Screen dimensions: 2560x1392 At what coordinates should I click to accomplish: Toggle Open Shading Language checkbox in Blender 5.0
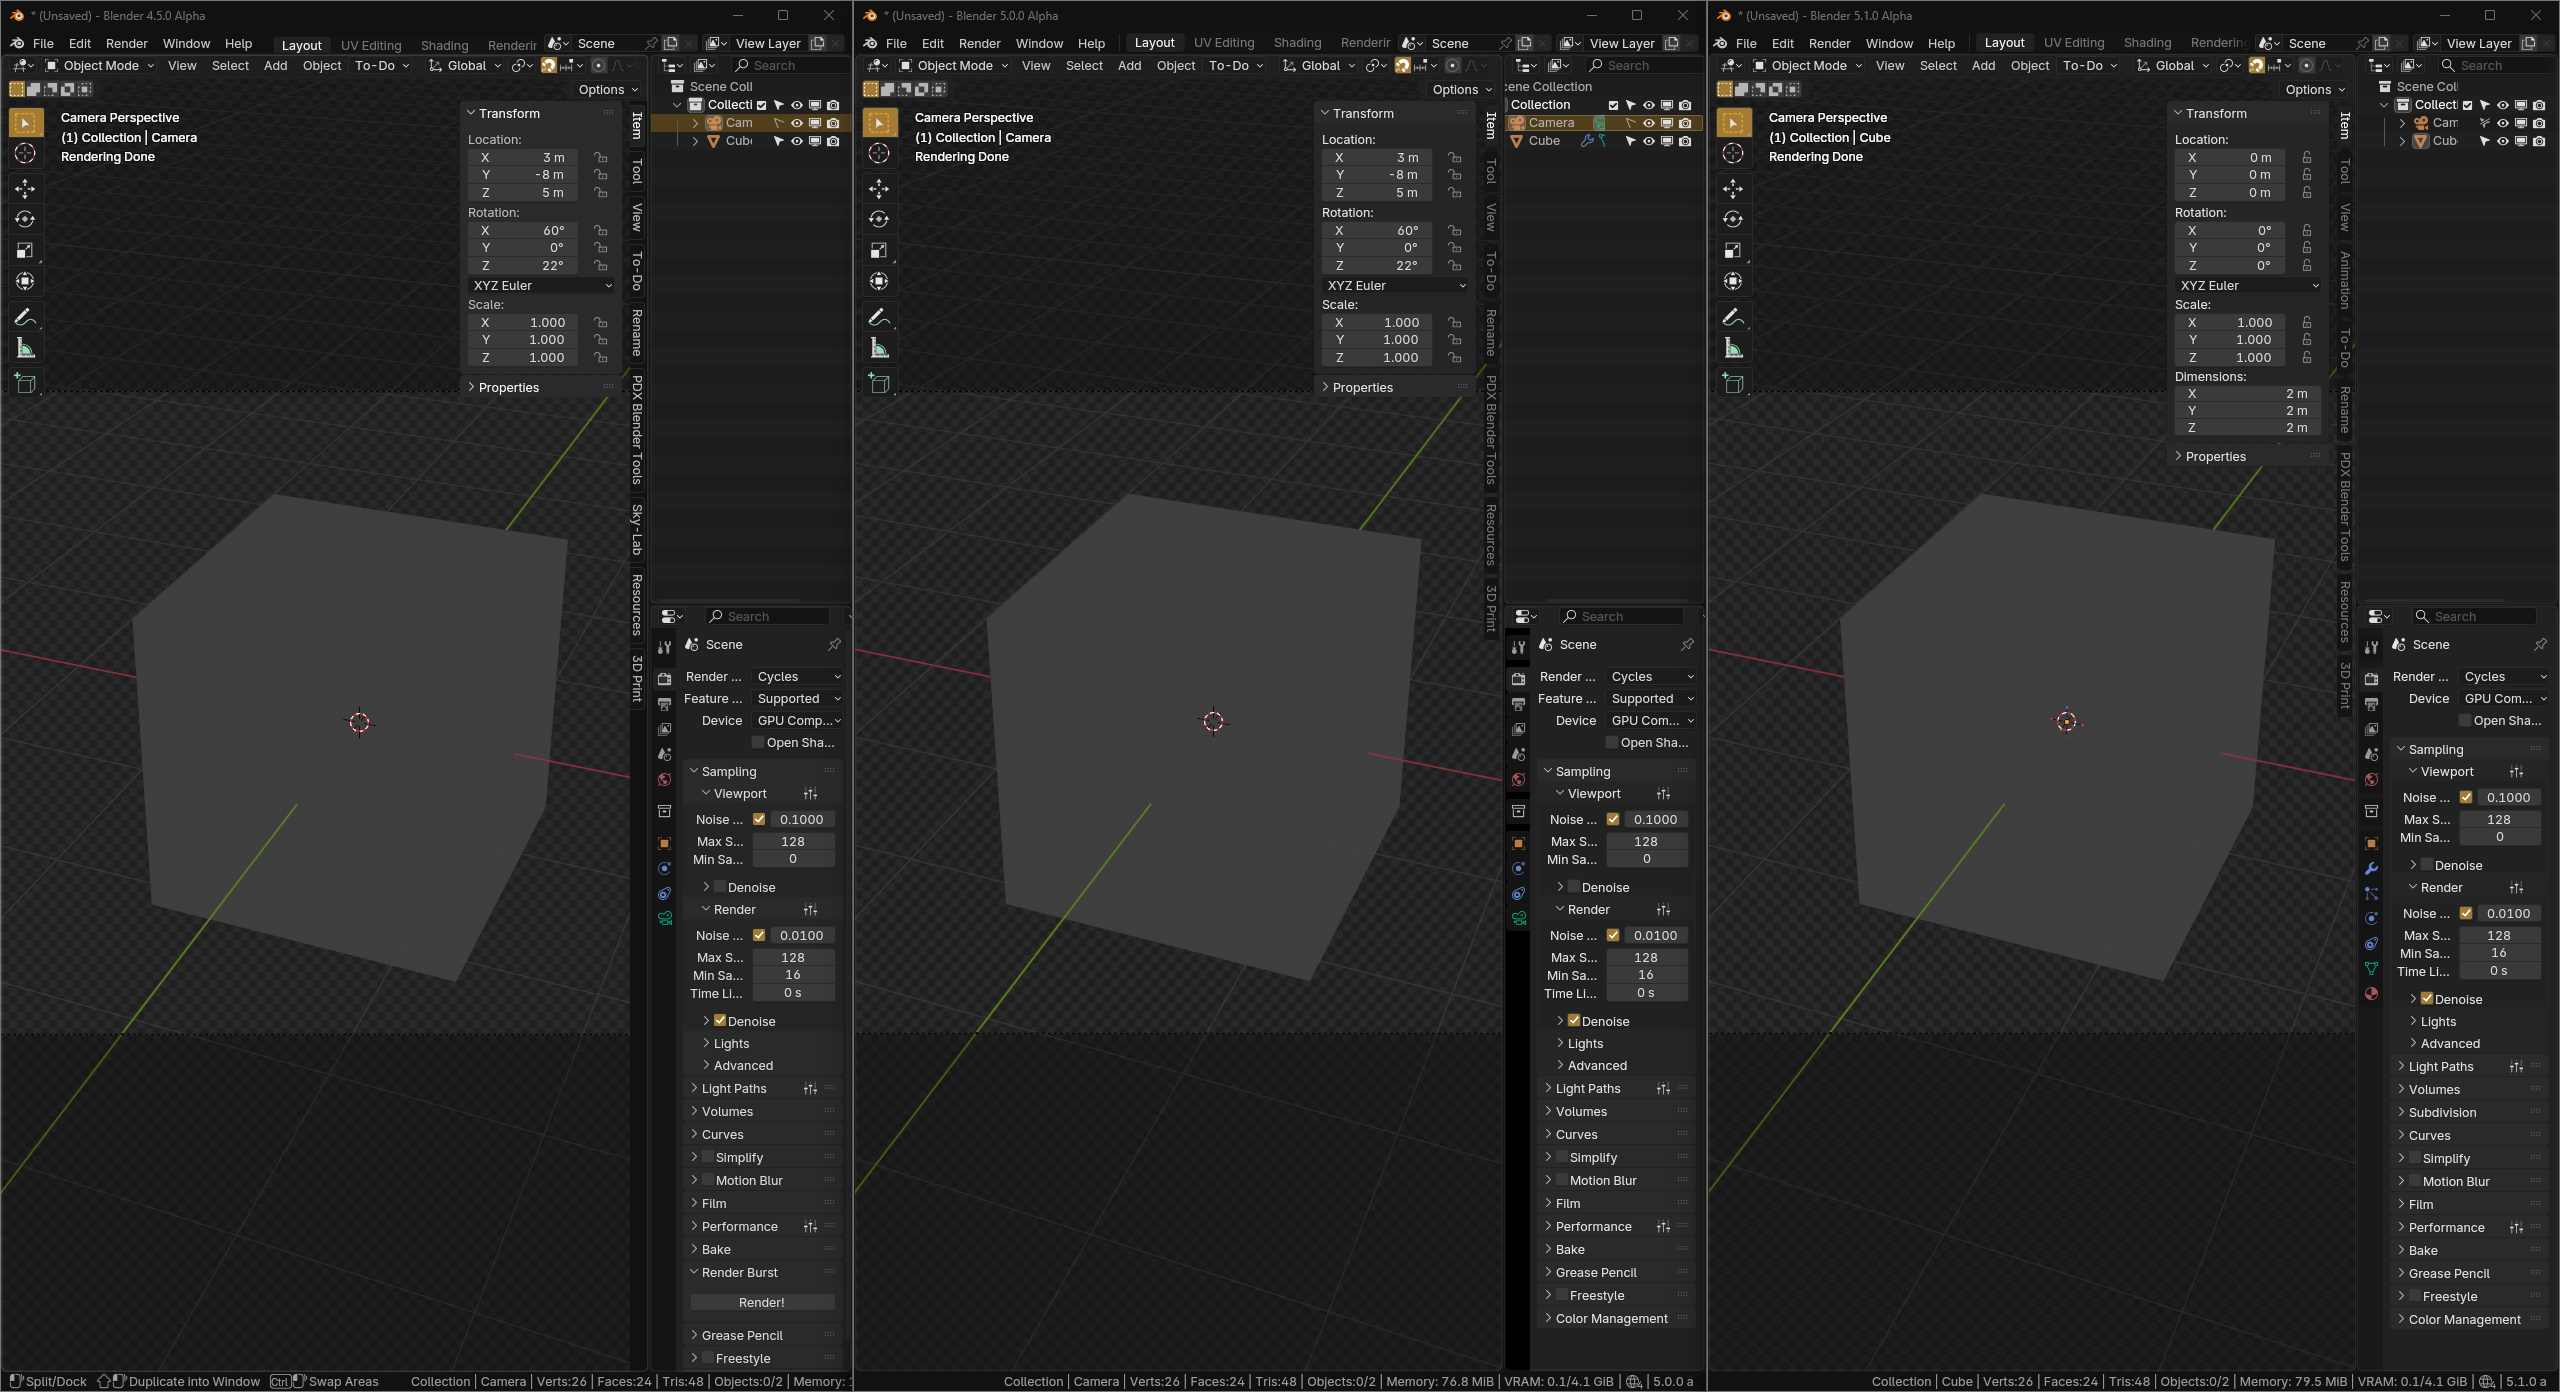pyautogui.click(x=1612, y=742)
